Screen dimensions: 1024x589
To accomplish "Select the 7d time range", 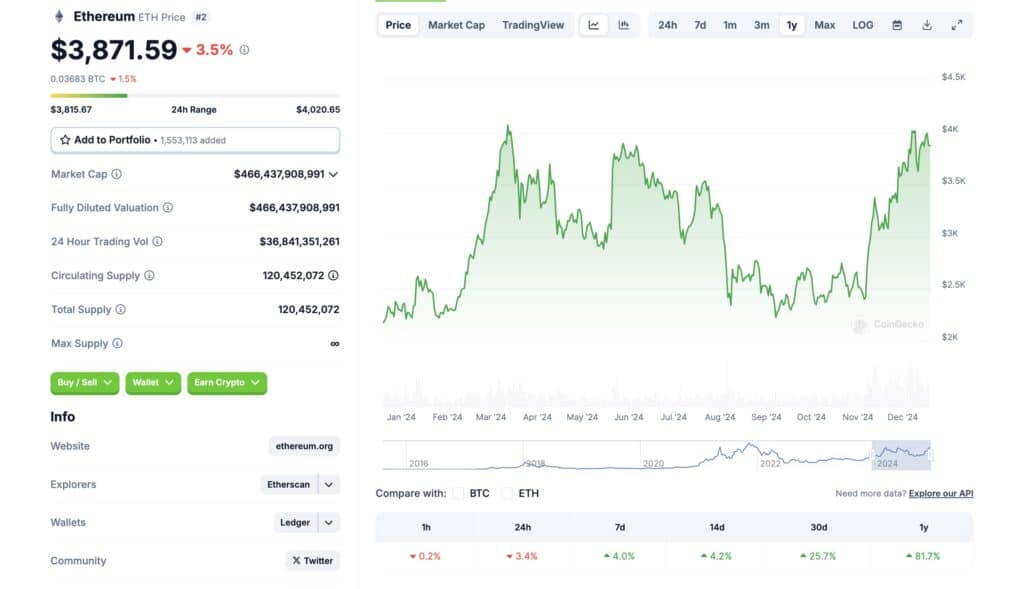I will pos(700,25).
